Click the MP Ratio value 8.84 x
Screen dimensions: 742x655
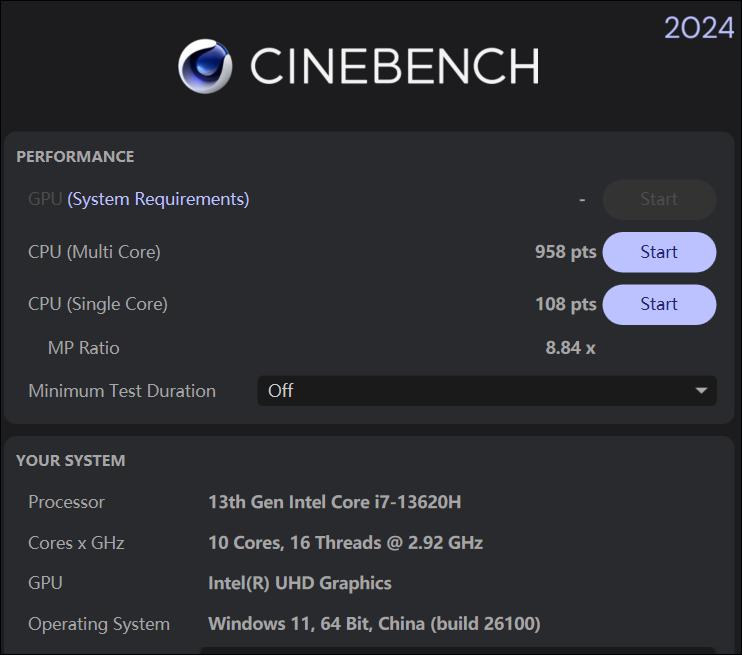point(570,348)
